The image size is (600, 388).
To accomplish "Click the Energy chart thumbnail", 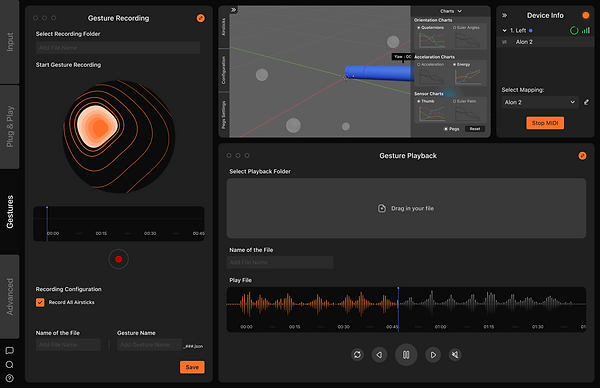I will coord(468,77).
